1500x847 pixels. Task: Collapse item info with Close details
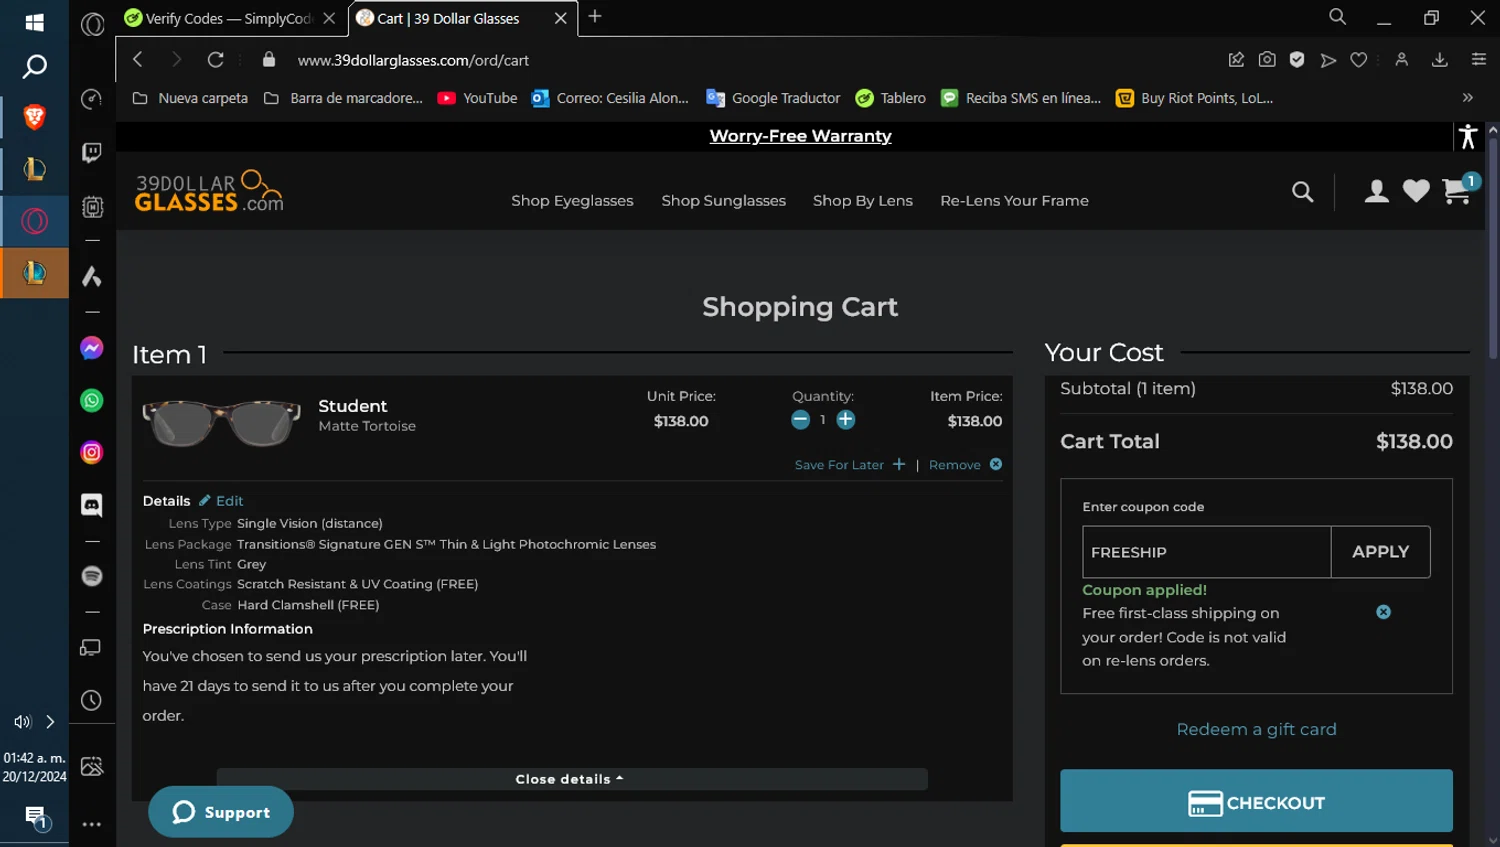tap(571, 779)
